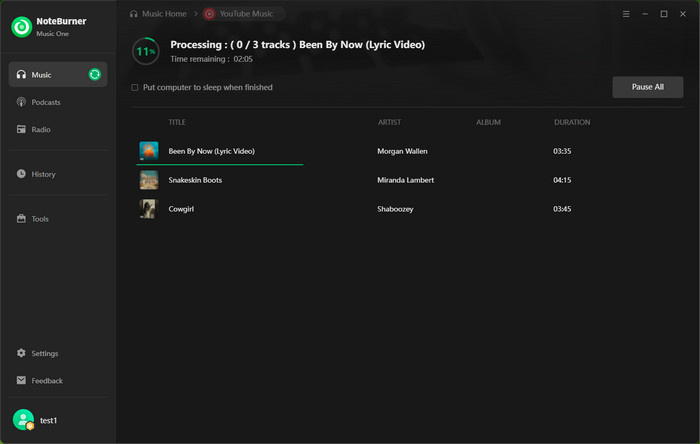Close the NoteBurner window
The image size is (700, 444).
(683, 14)
